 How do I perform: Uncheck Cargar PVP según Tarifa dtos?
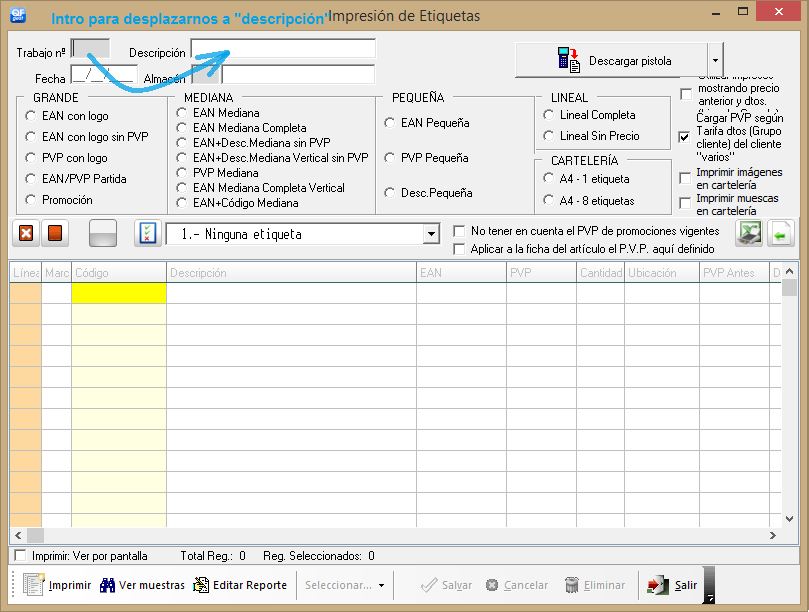[684, 137]
